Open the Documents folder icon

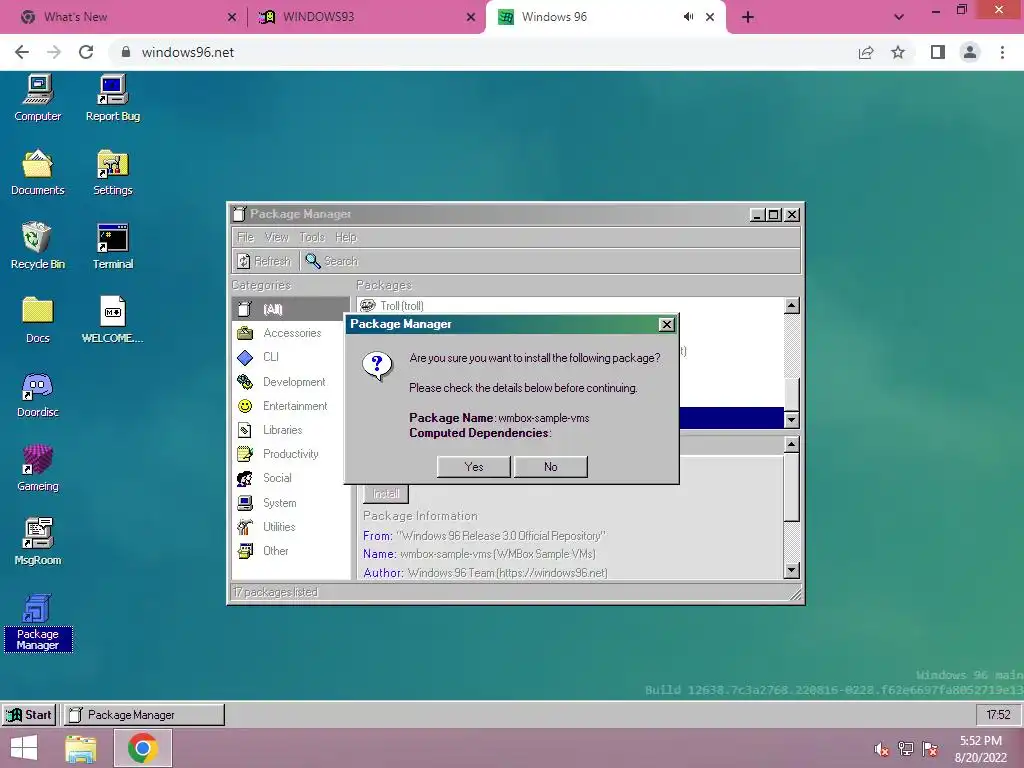tap(37, 172)
